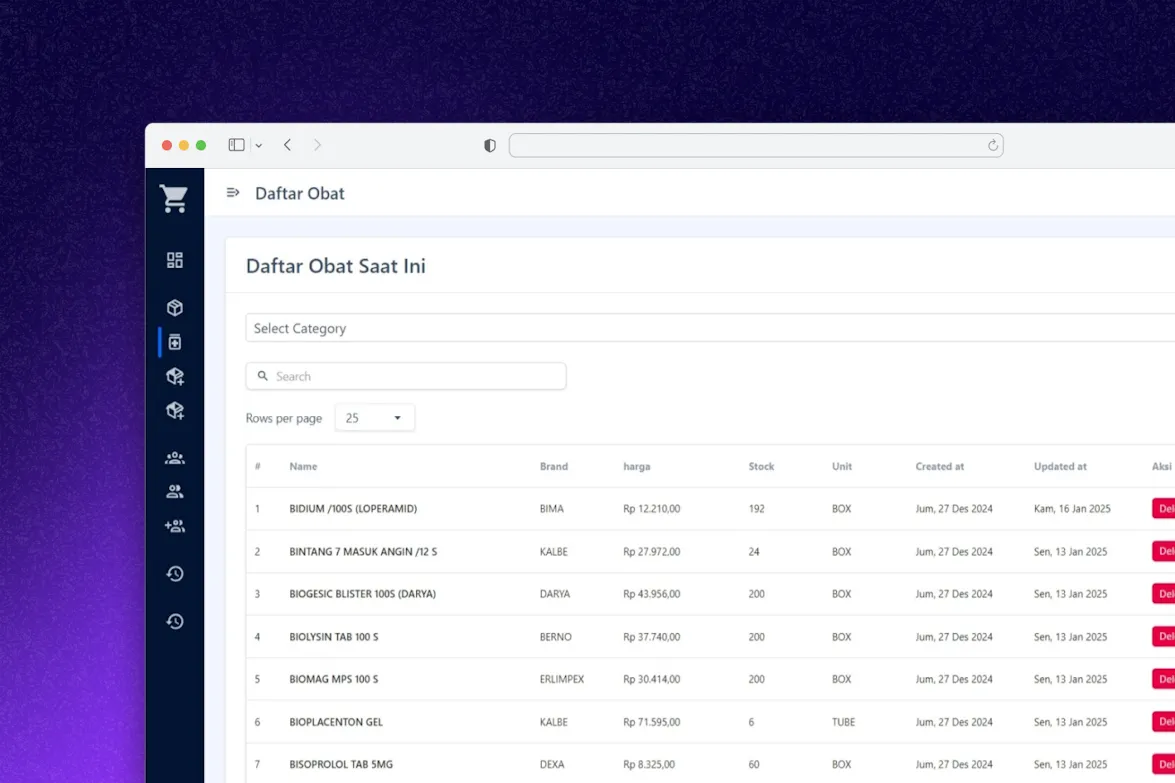This screenshot has height=783, width=1175.
Task: Reload the page with browser refresh
Action: pyautogui.click(x=992, y=145)
